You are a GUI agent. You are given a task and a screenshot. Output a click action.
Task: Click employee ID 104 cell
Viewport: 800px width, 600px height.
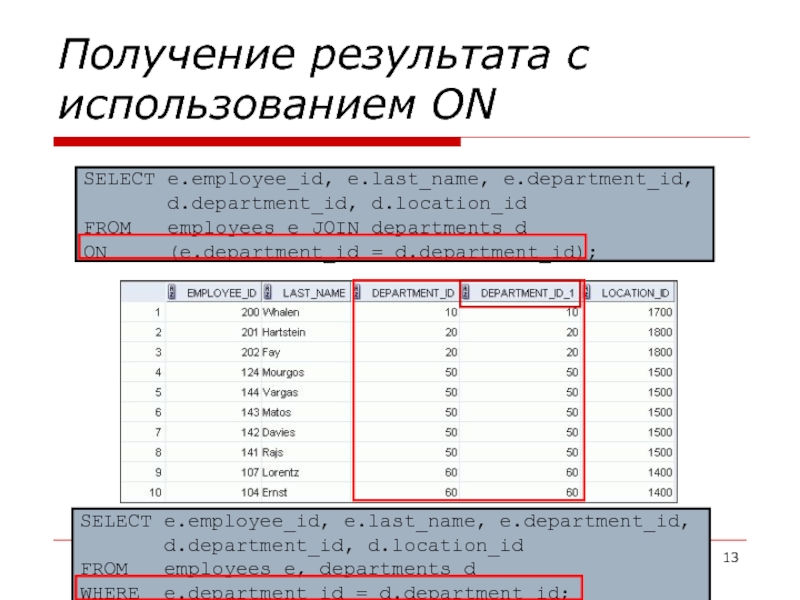pyautogui.click(x=214, y=492)
